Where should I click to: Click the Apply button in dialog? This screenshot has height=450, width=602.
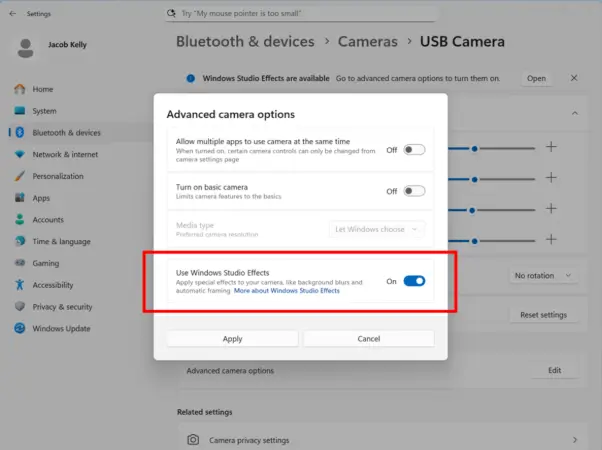pos(232,339)
